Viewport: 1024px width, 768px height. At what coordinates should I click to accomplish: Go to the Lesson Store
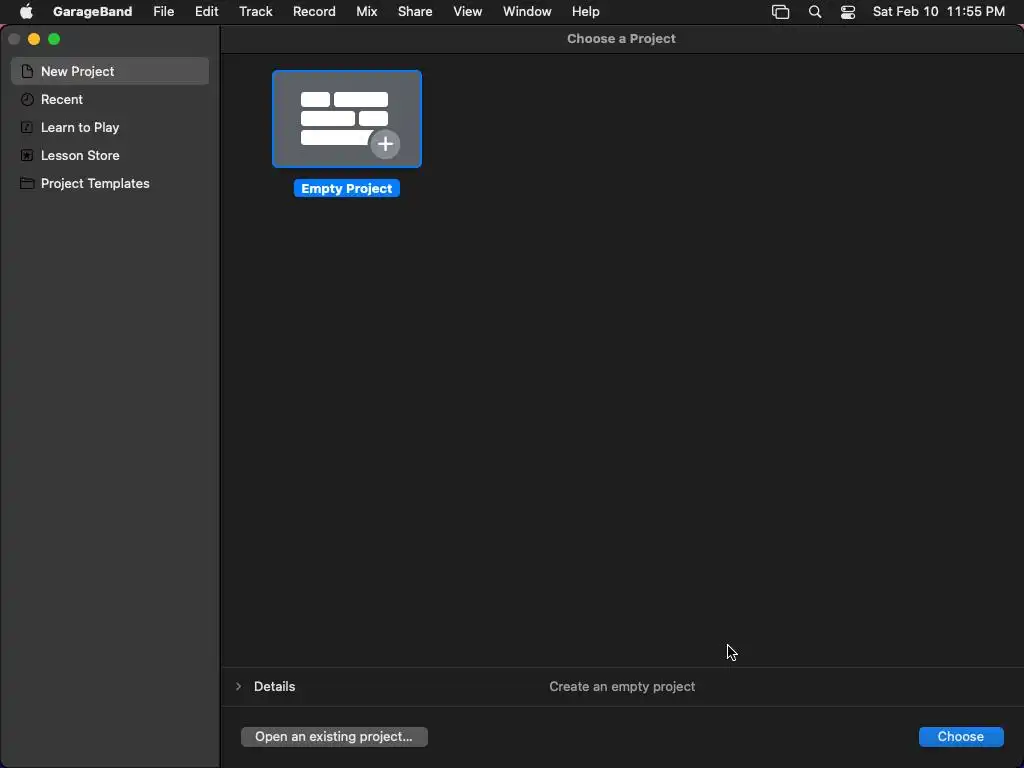point(110,155)
